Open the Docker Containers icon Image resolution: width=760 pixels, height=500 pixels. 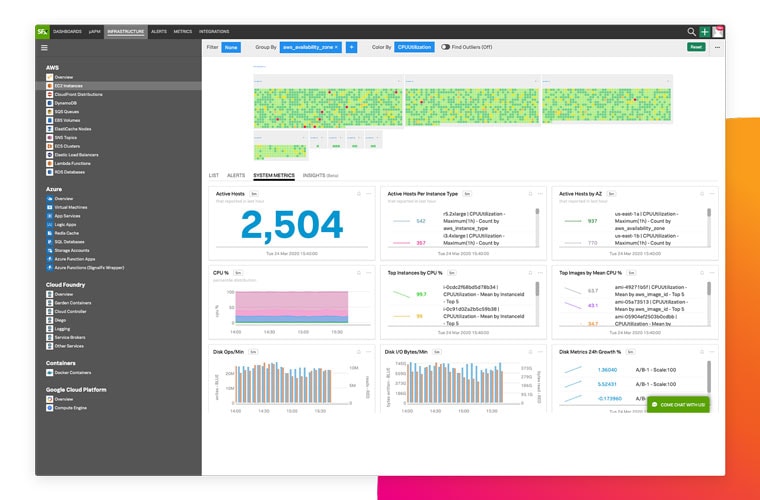coord(49,373)
